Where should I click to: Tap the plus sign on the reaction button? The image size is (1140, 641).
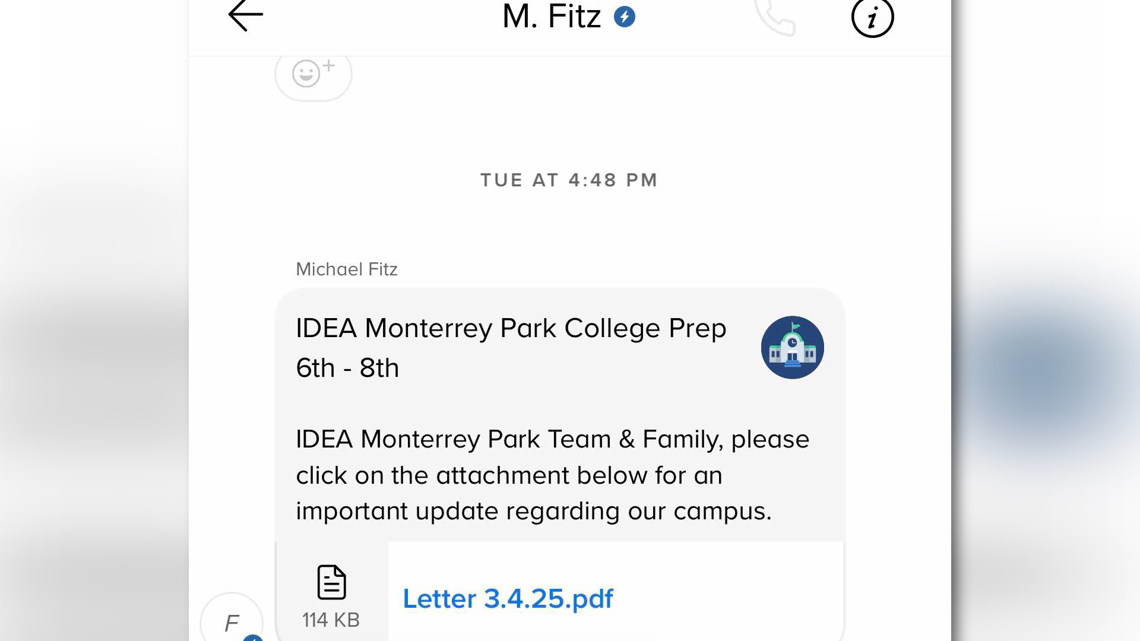click(x=329, y=66)
